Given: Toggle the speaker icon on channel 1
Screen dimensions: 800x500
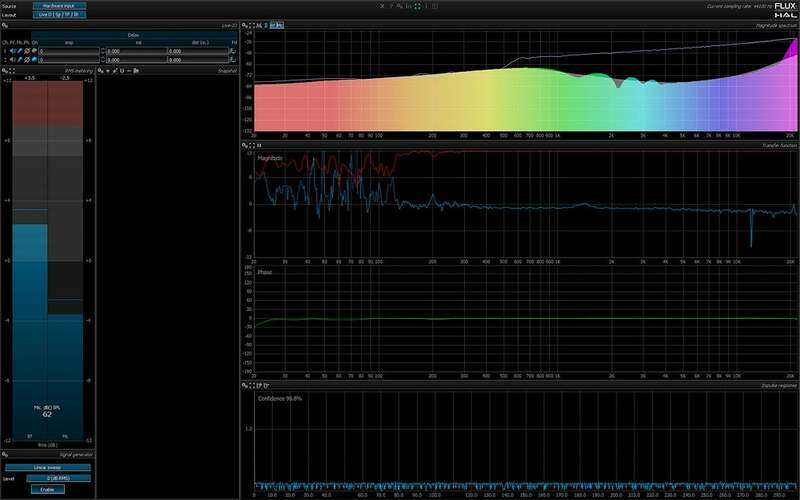Looking at the screenshot, I should pyautogui.click(x=15, y=50).
